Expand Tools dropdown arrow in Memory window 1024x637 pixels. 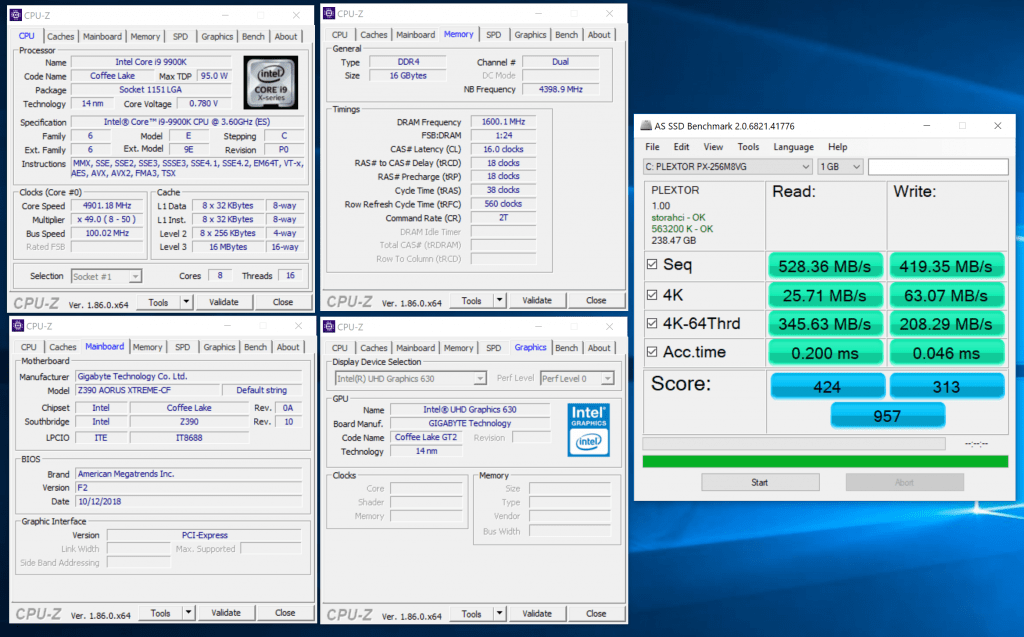coord(500,301)
